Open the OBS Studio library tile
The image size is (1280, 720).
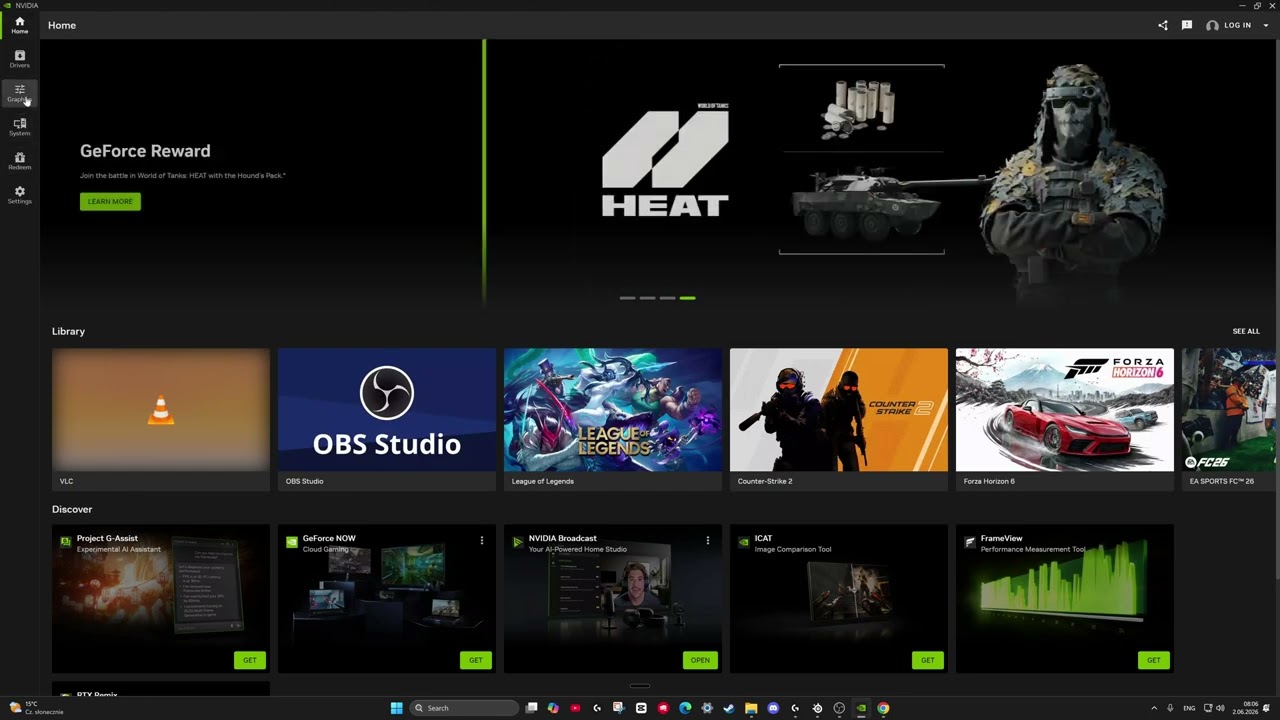387,419
